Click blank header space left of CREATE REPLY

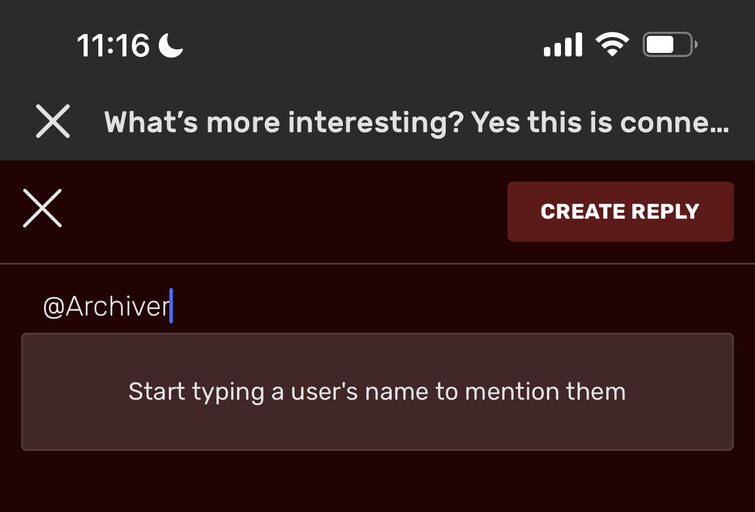pyautogui.click(x=284, y=211)
